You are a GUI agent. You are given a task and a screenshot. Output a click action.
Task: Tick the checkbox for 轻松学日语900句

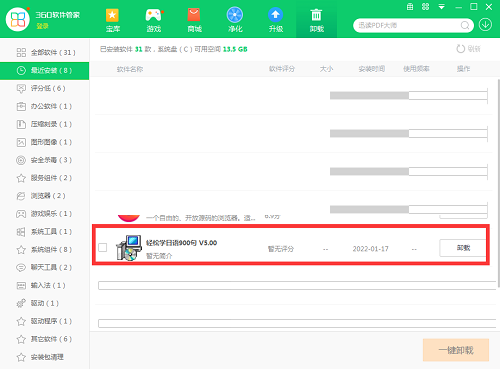click(x=103, y=247)
